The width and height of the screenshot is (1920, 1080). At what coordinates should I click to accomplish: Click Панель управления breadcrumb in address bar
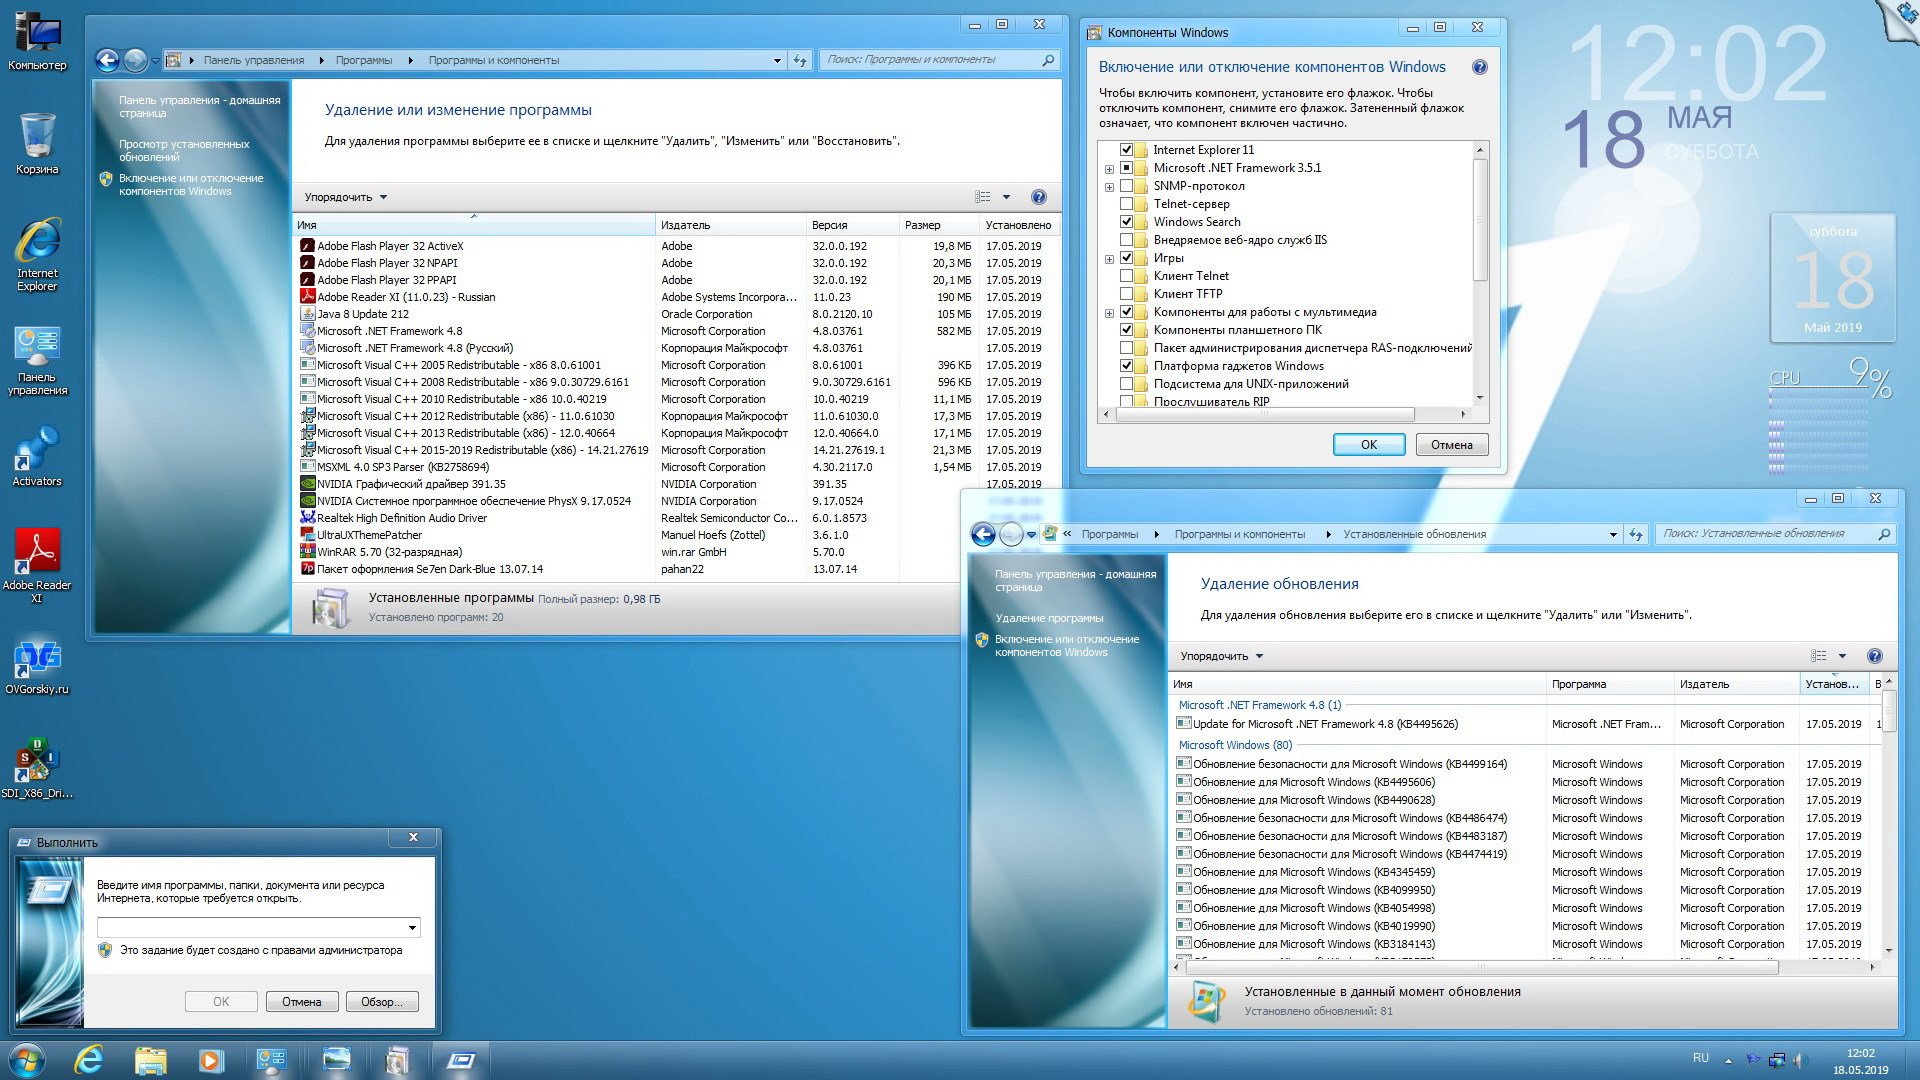tap(254, 60)
